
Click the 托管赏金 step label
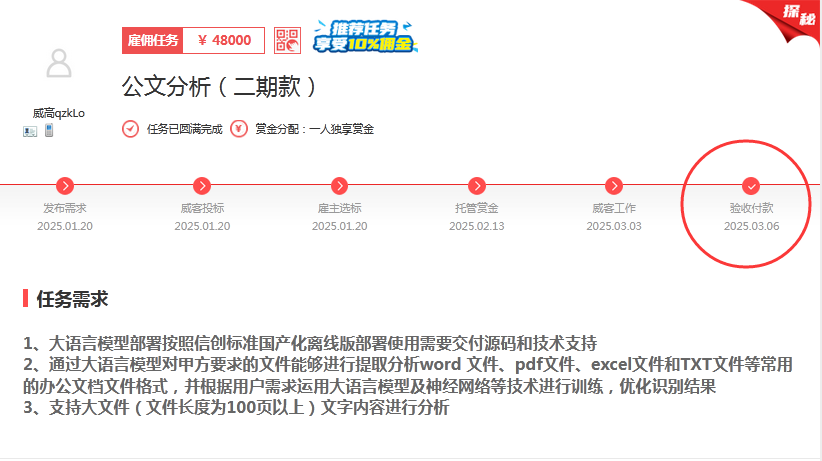coord(477,208)
